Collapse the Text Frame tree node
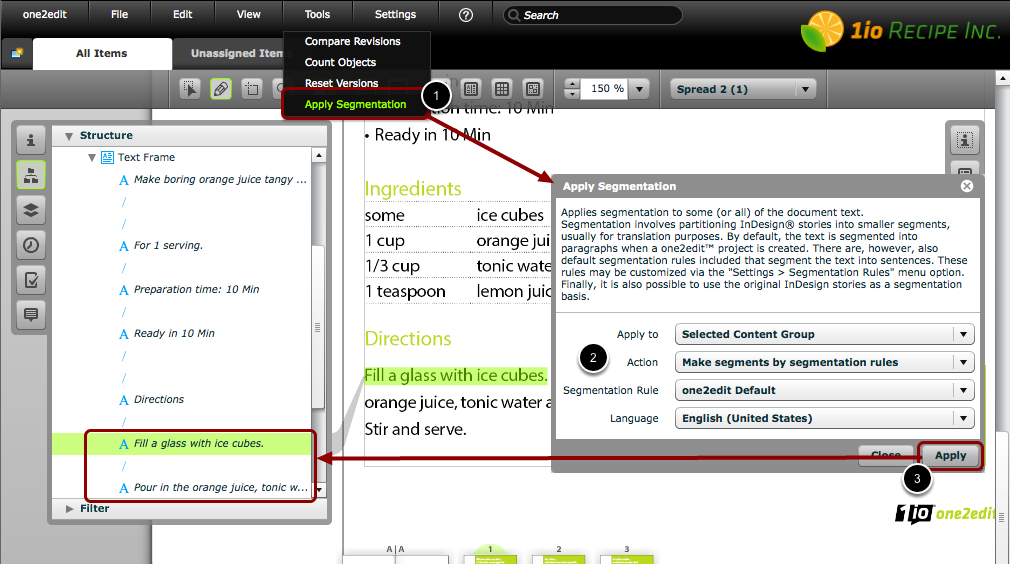Image resolution: width=1010 pixels, height=564 pixels. 92,157
